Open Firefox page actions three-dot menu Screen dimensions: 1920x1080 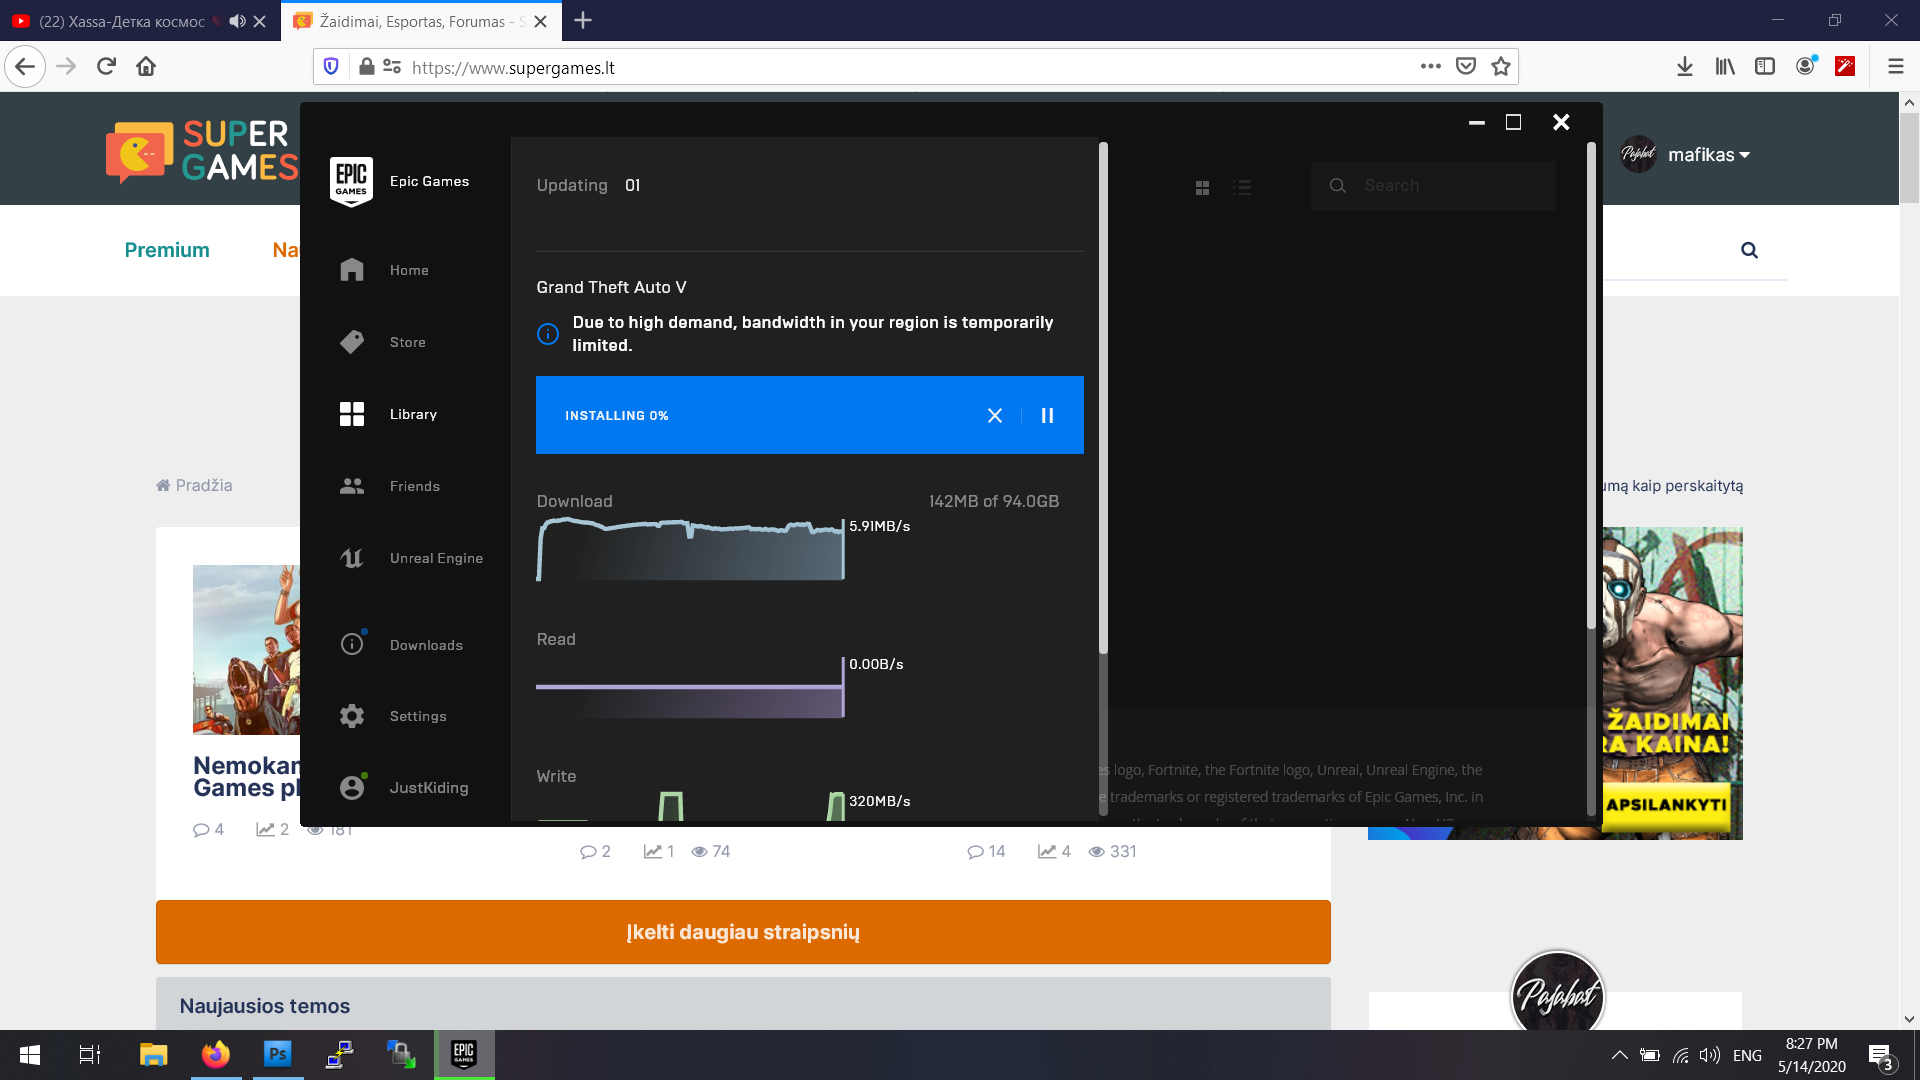click(x=1430, y=66)
